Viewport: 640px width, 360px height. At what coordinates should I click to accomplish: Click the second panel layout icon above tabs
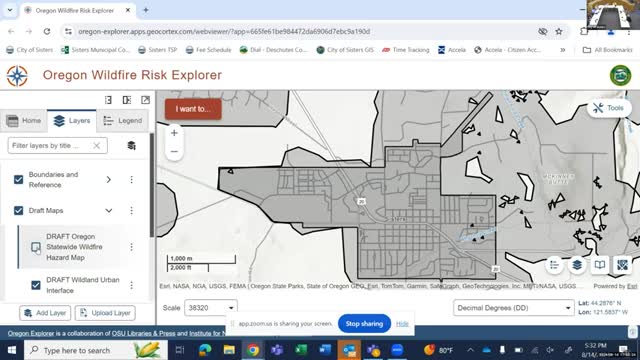(x=127, y=100)
